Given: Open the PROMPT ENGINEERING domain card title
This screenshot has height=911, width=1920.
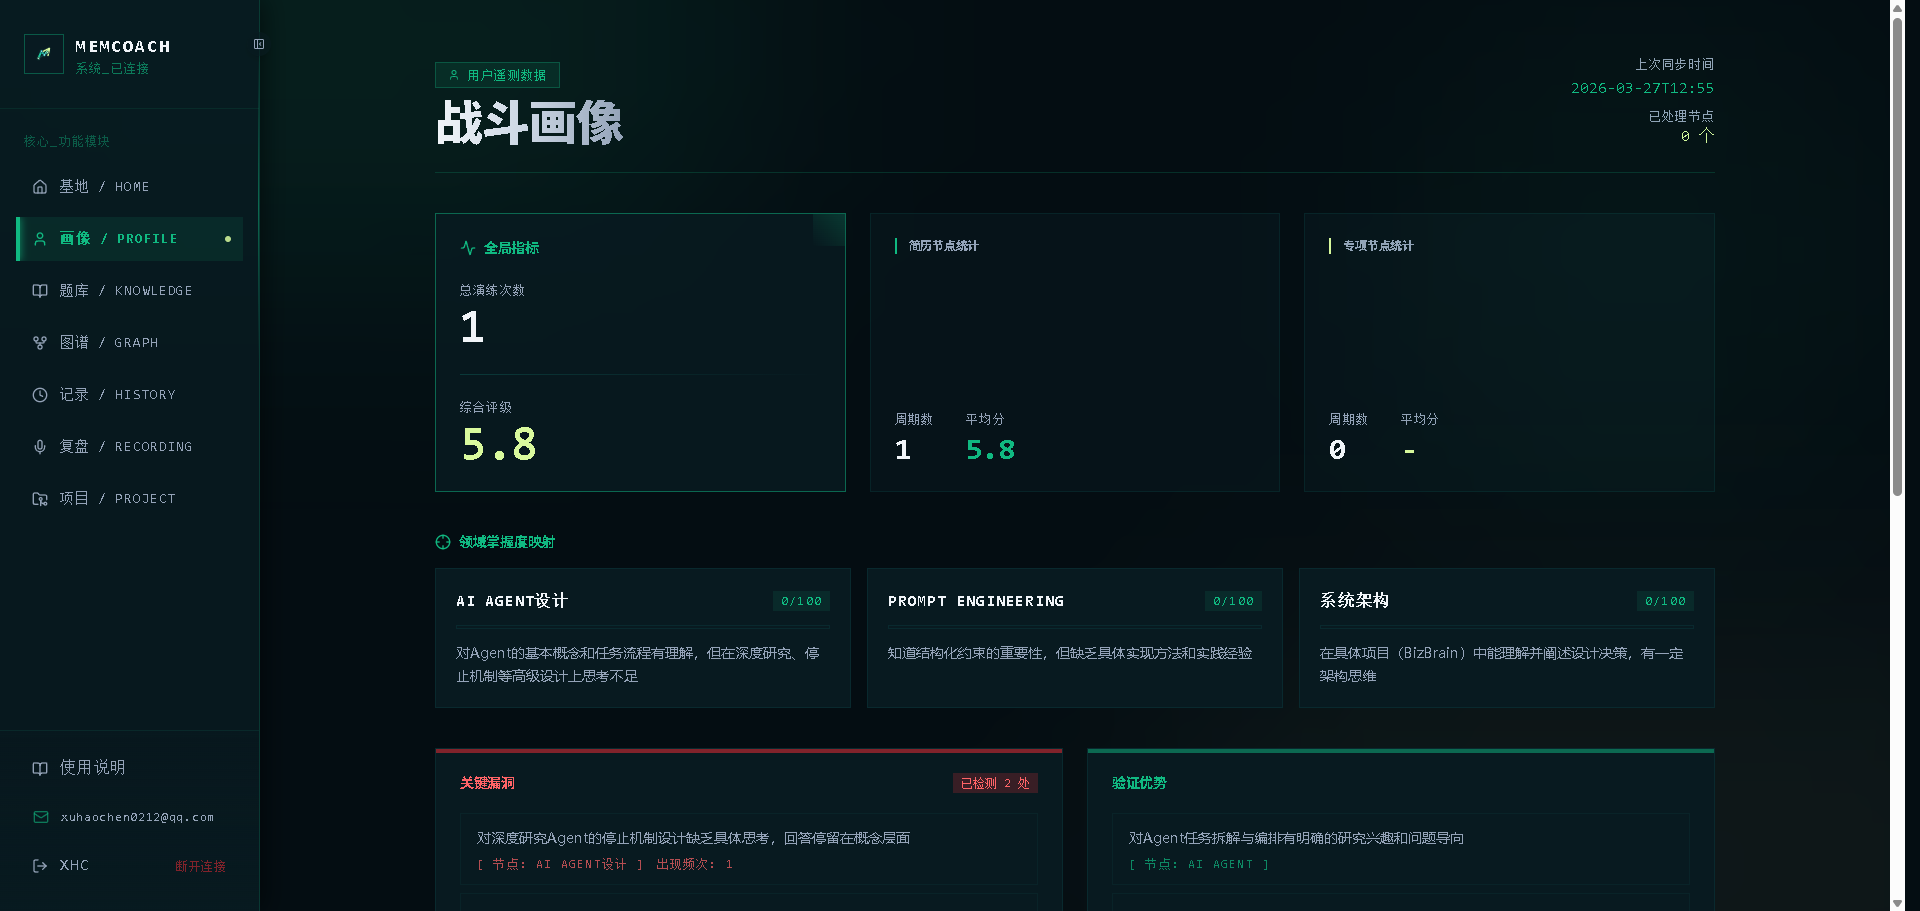Looking at the screenshot, I should (x=976, y=601).
